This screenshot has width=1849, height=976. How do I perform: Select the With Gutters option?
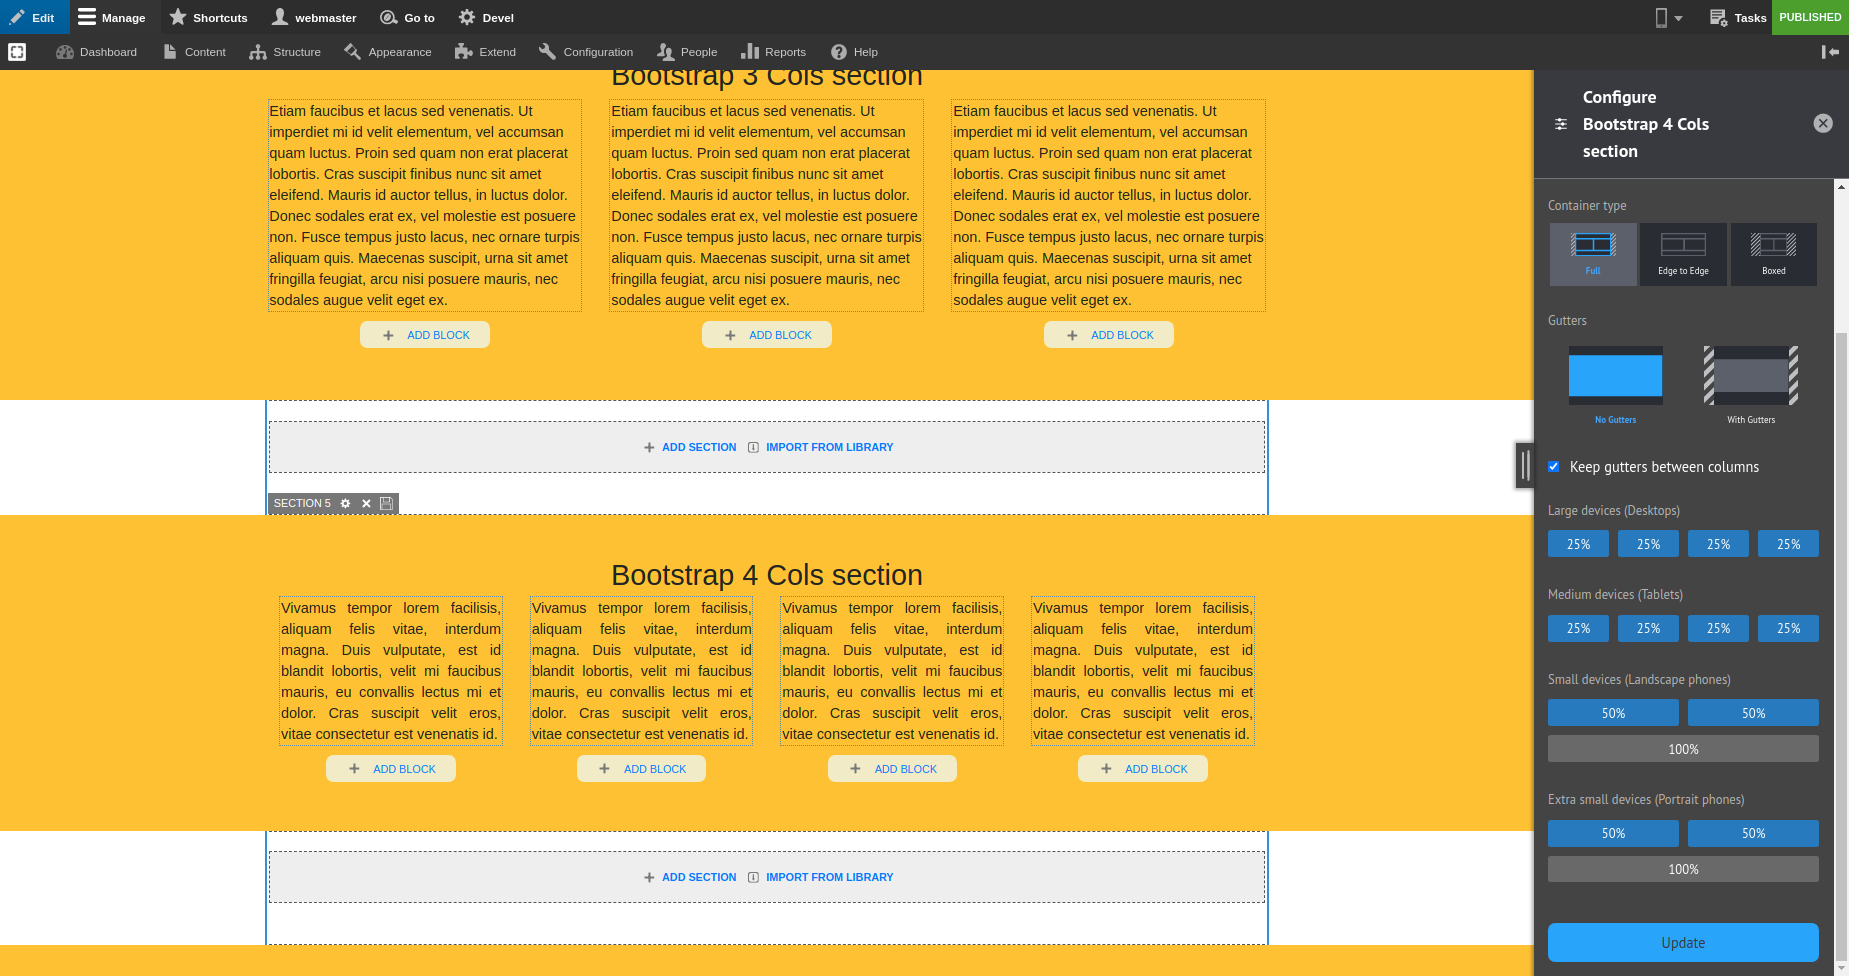[x=1750, y=377]
